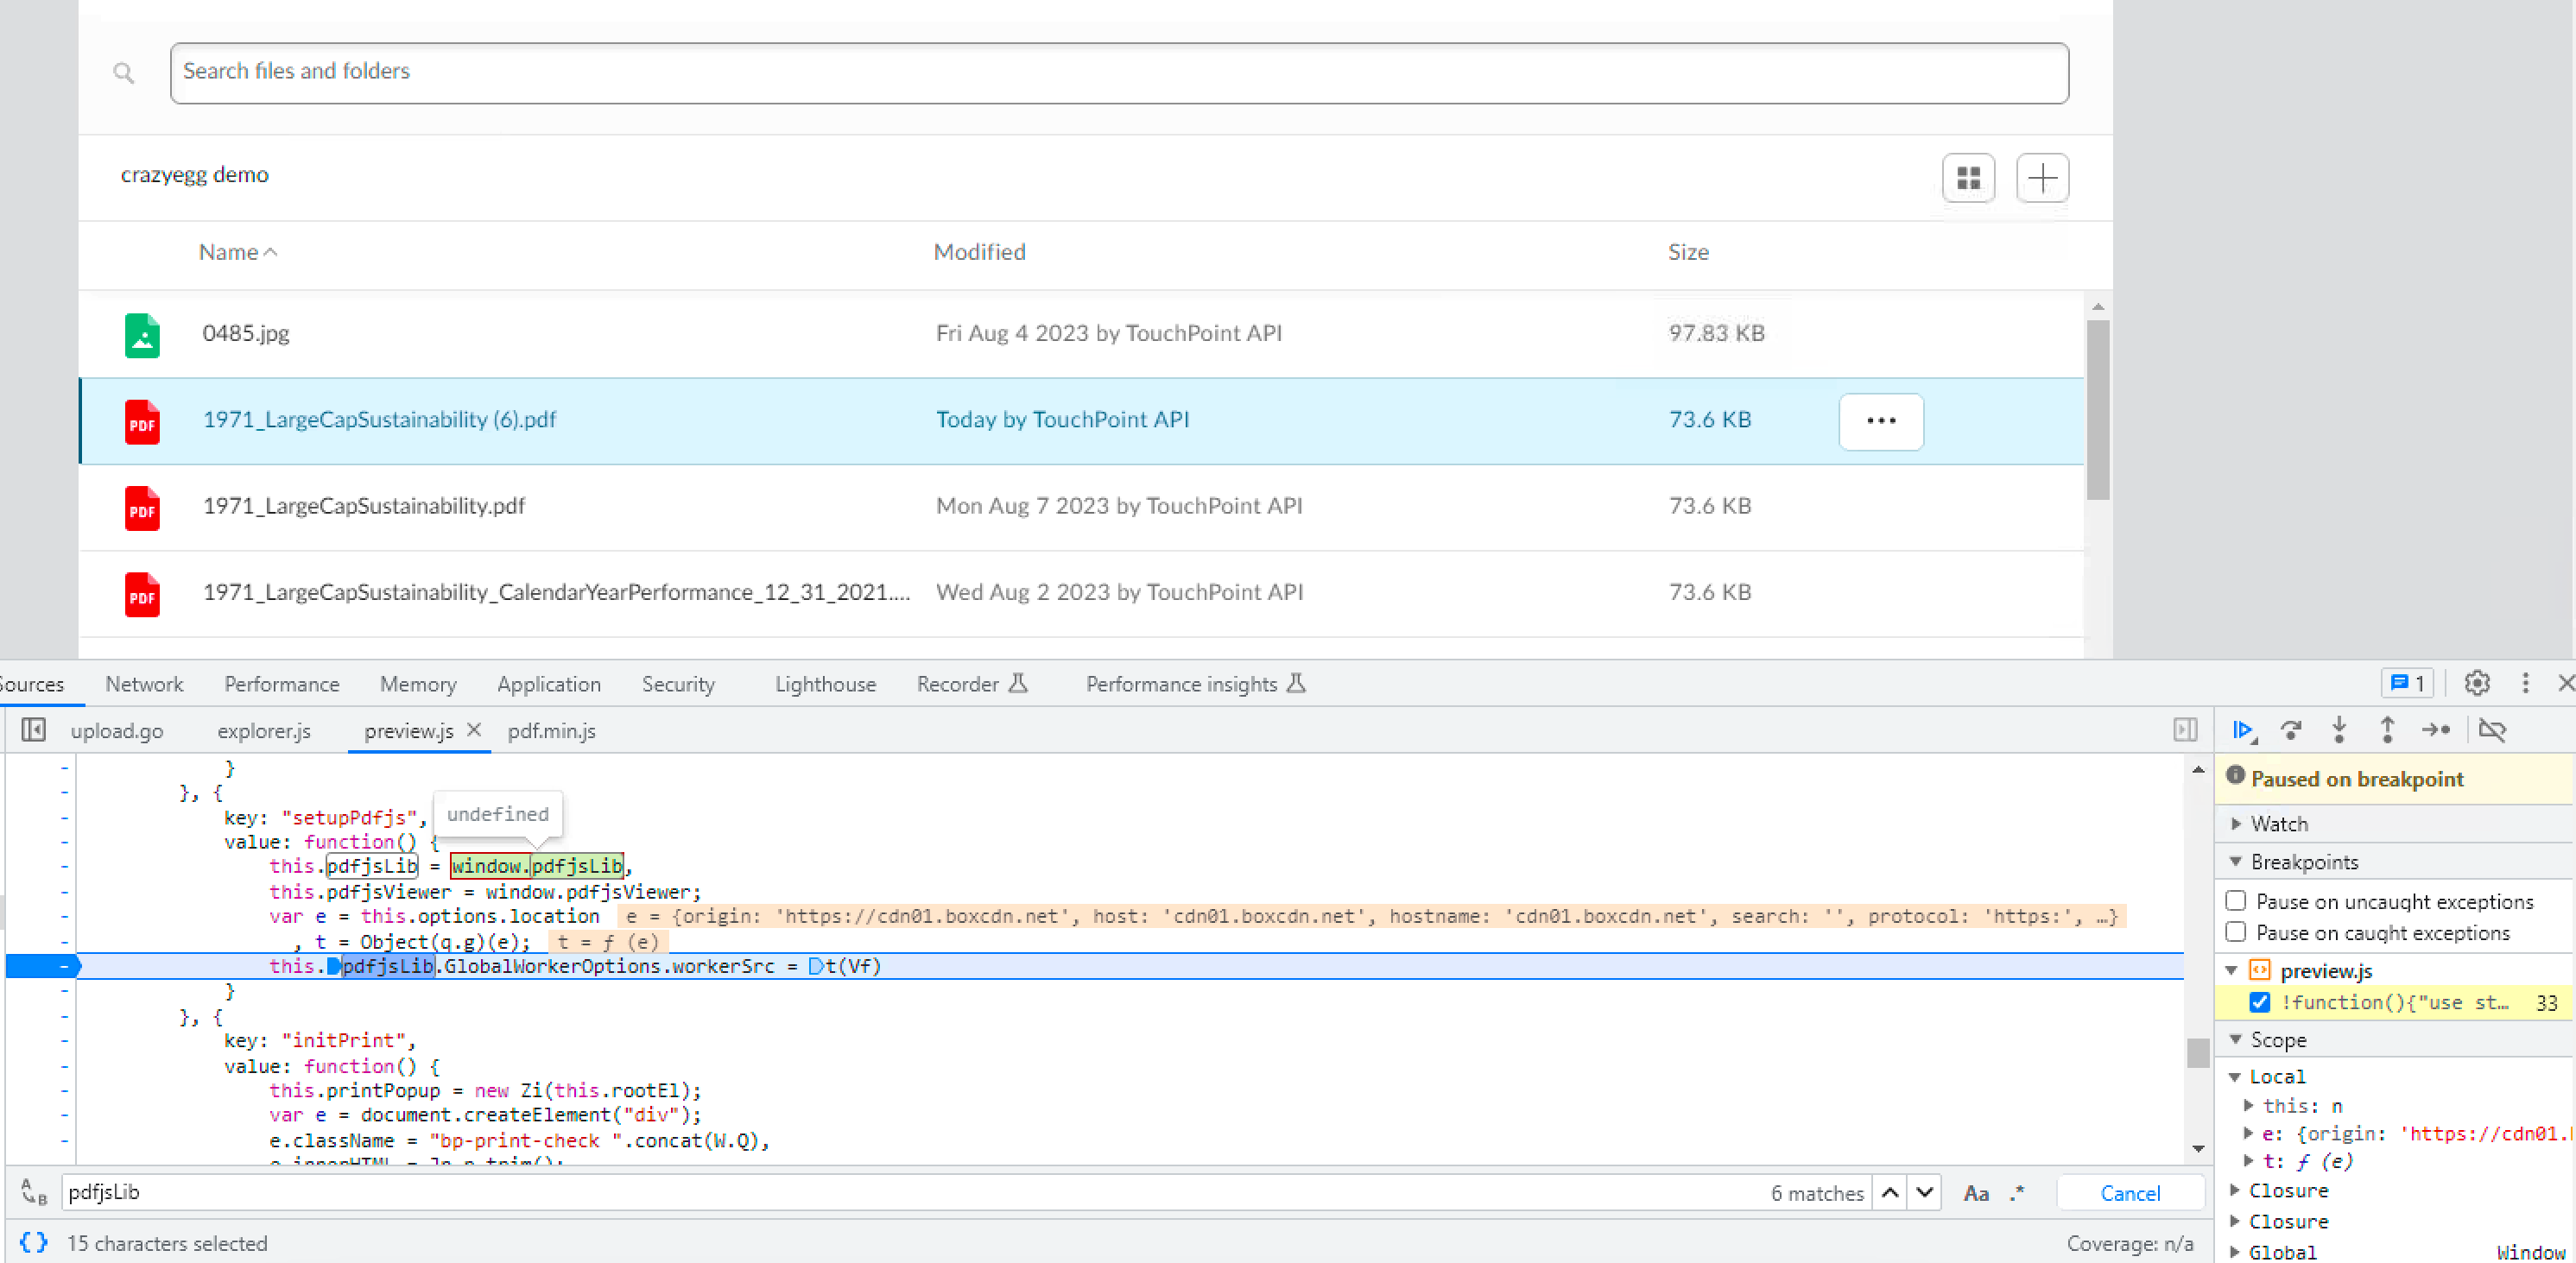
Task: Collapse the Breakpoints section
Action: (x=2236, y=862)
